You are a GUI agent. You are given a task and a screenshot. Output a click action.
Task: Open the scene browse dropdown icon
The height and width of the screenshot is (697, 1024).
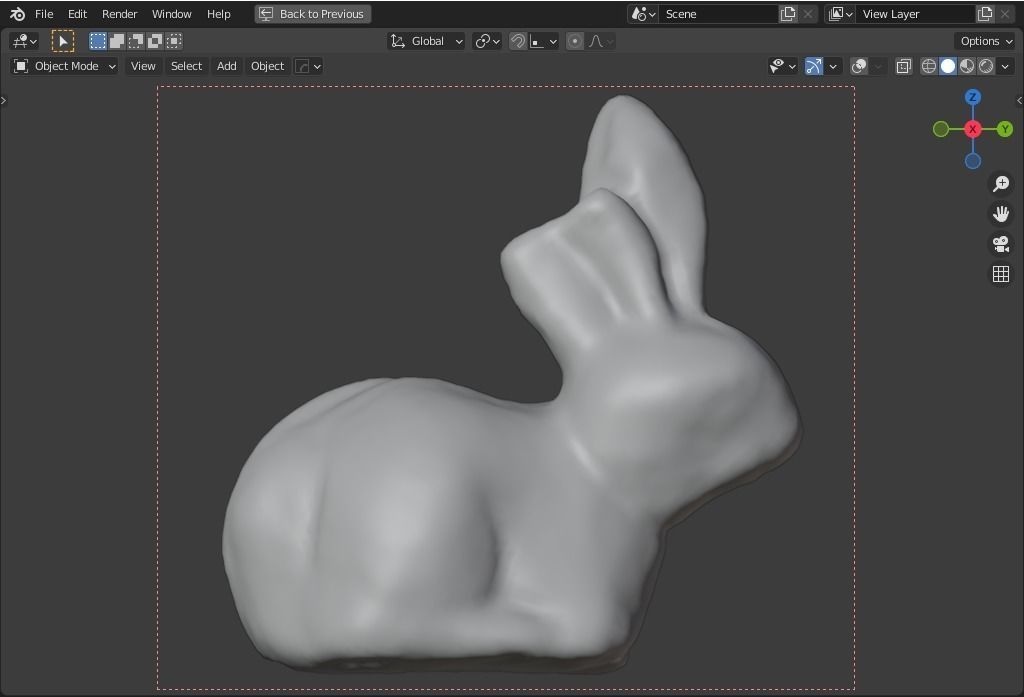point(644,14)
